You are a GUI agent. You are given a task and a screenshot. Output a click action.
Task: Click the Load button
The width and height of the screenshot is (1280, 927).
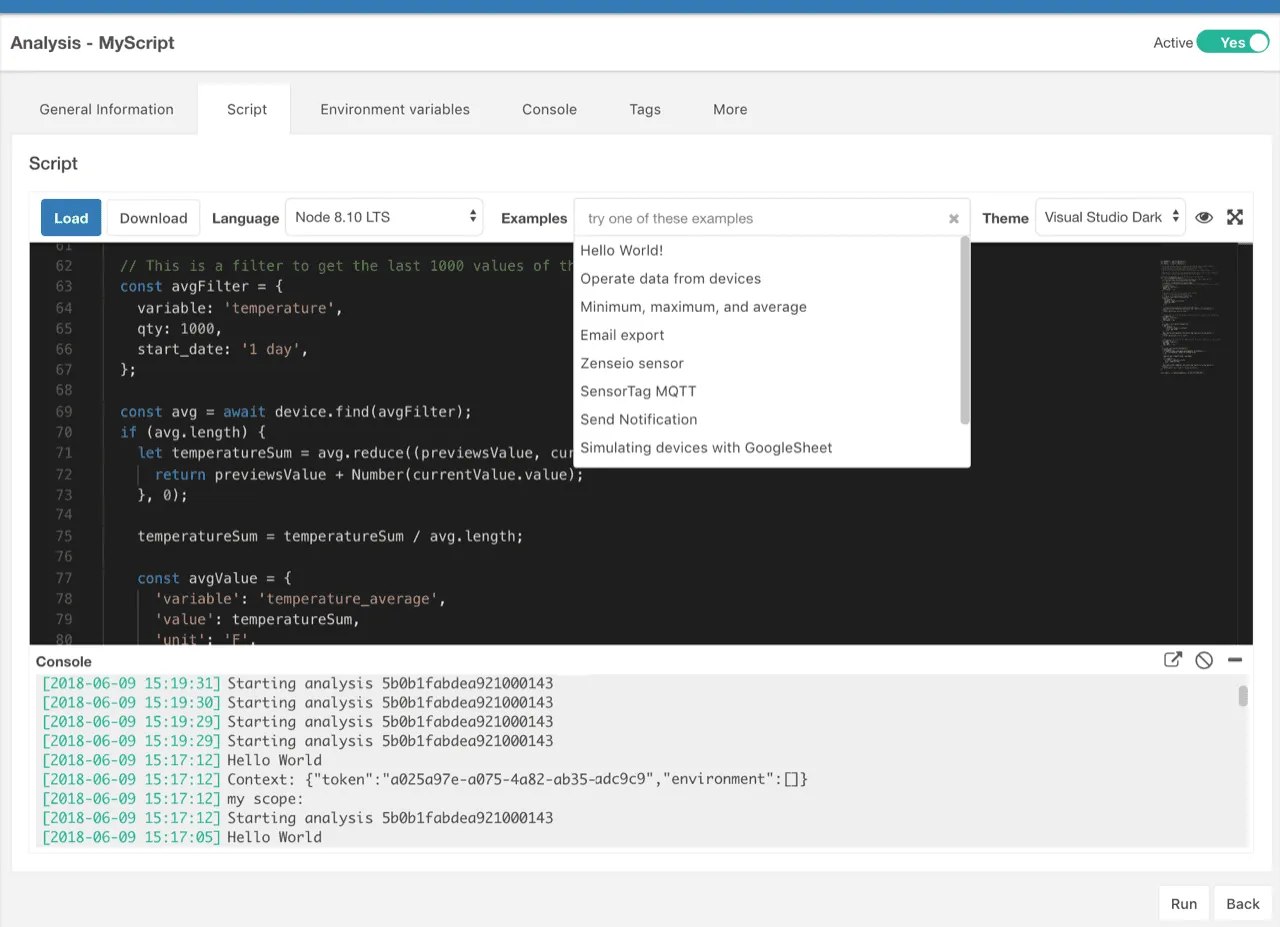[x=70, y=217]
